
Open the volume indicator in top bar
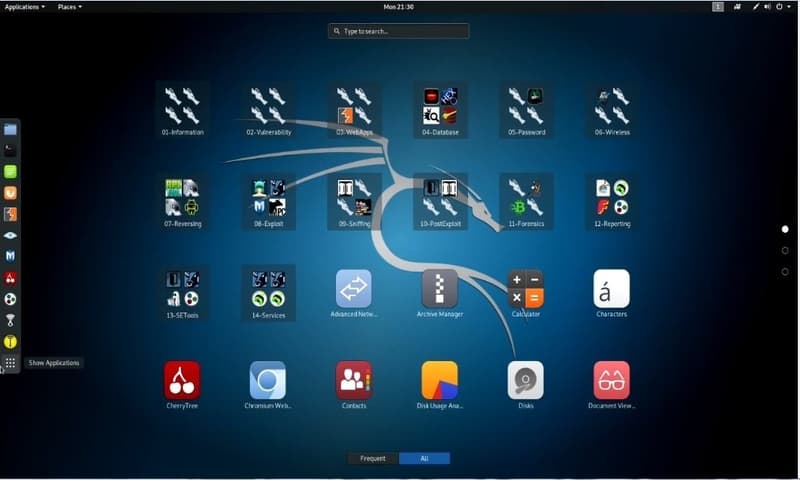point(767,7)
